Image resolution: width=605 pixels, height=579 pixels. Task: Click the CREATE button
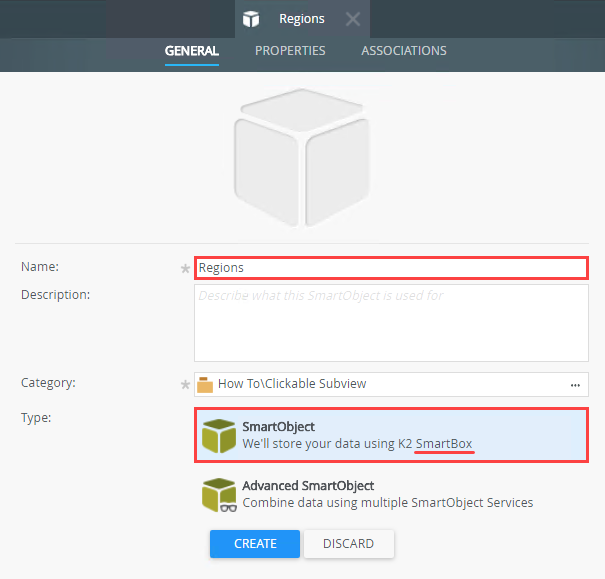click(255, 544)
